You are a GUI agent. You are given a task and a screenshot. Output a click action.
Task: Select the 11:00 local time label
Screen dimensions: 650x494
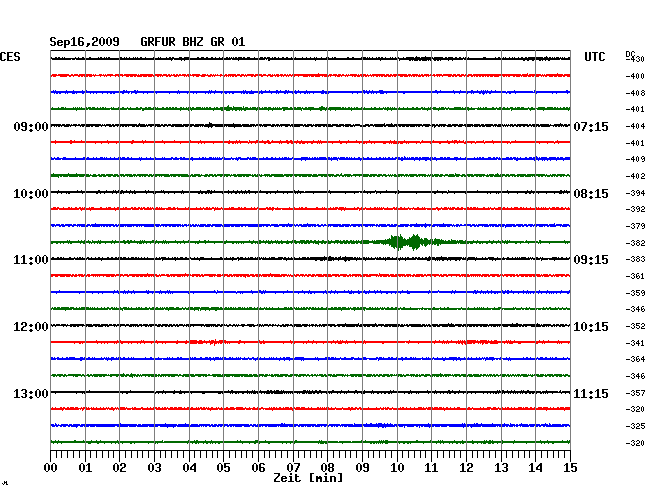point(31,260)
